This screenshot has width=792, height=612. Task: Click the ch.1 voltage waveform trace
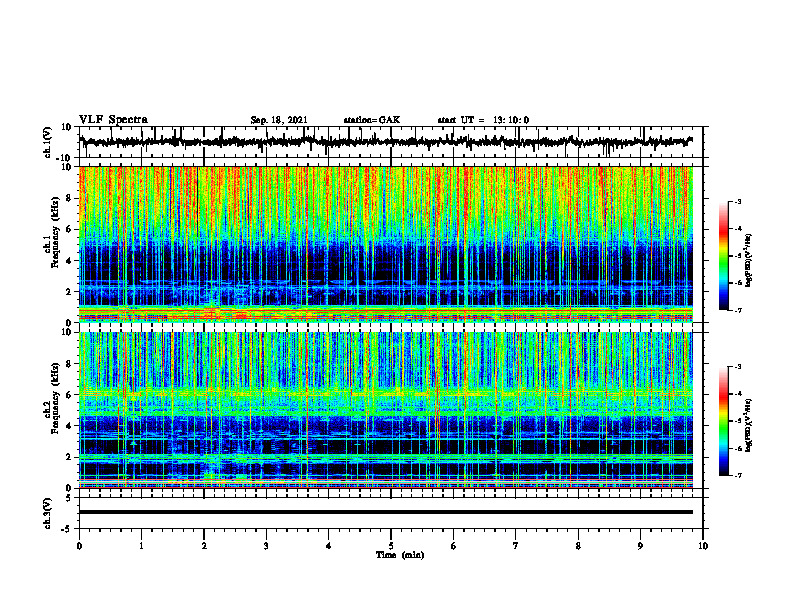385,142
